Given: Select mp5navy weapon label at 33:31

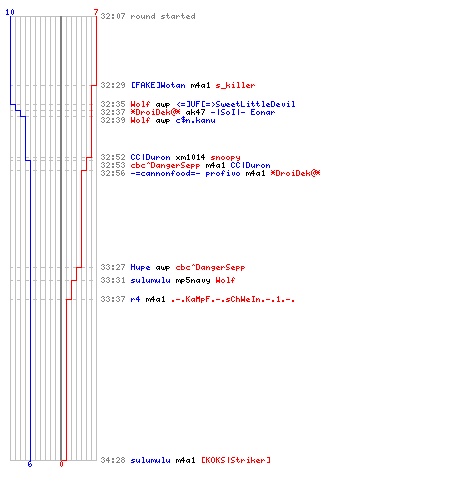Looking at the screenshot, I should pyautogui.click(x=193, y=280).
